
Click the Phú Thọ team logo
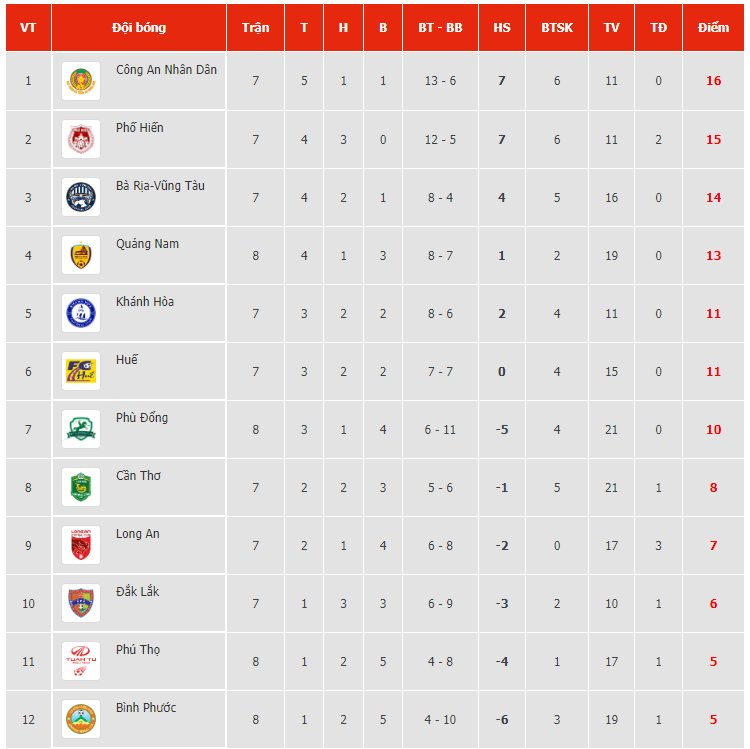point(80,661)
